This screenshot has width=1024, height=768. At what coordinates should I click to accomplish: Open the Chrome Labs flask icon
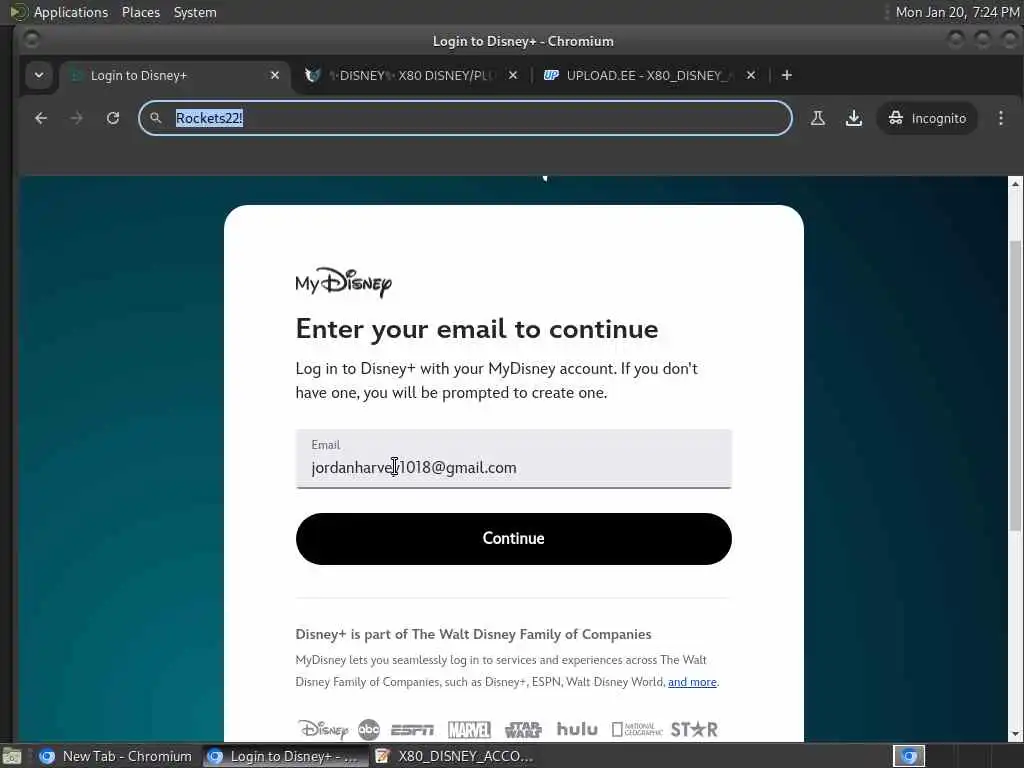(x=818, y=118)
